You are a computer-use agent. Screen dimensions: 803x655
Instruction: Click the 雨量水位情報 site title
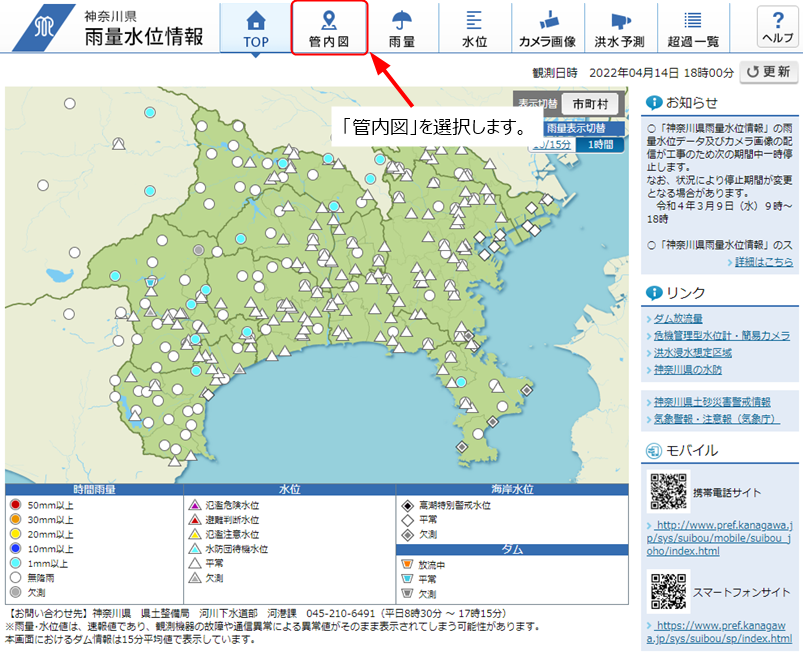coord(144,36)
